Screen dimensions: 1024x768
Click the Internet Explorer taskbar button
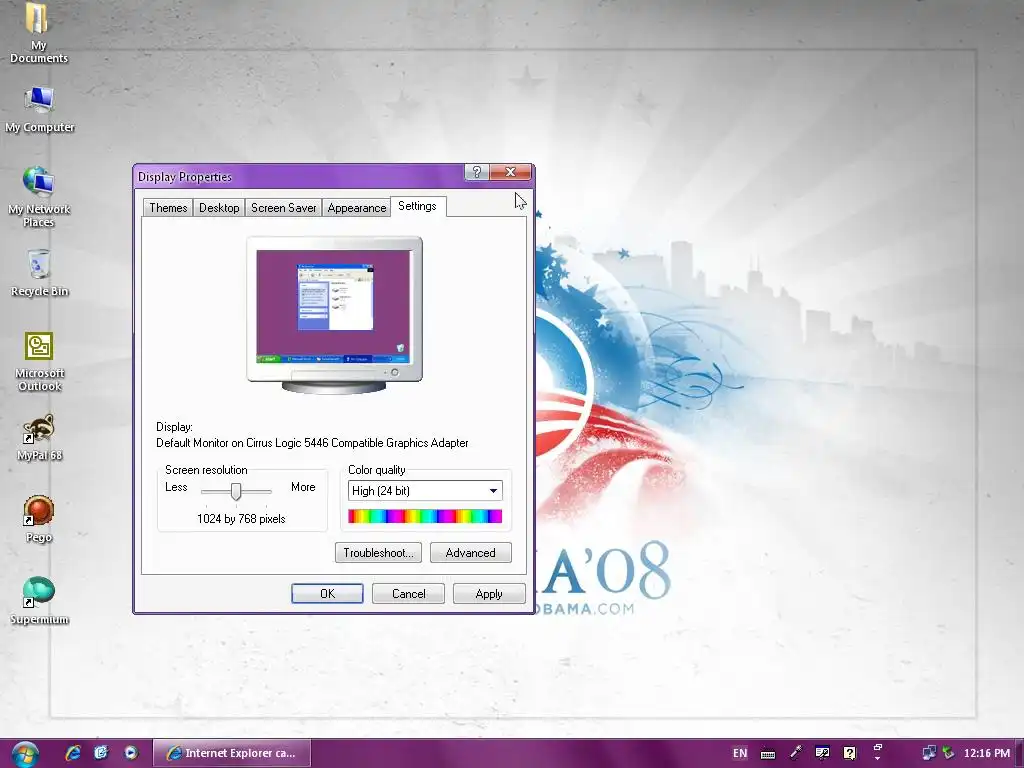point(232,753)
